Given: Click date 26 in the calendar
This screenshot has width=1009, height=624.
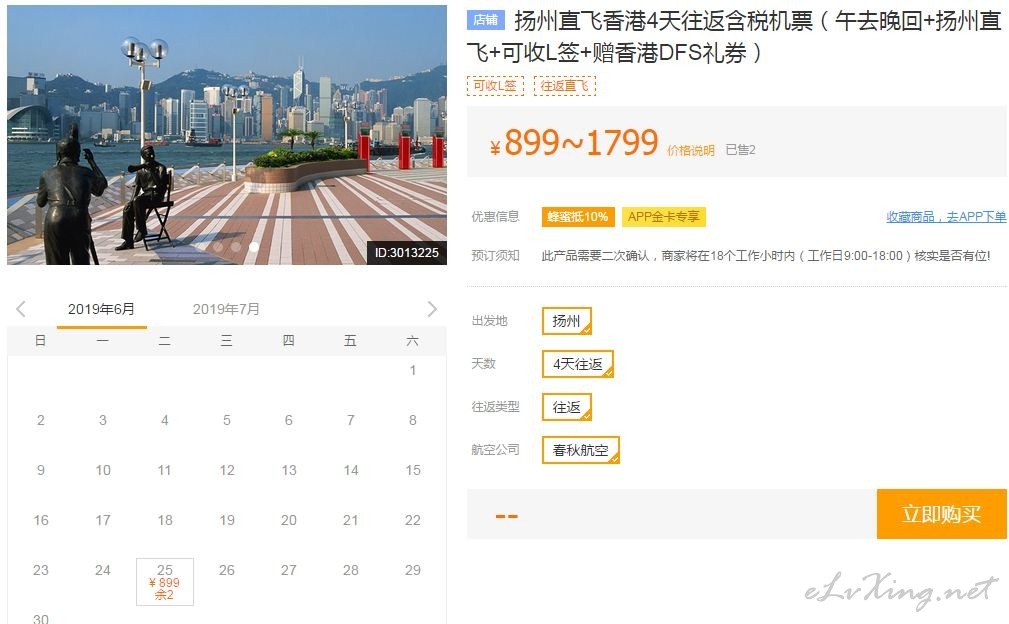Looking at the screenshot, I should pos(227,570).
